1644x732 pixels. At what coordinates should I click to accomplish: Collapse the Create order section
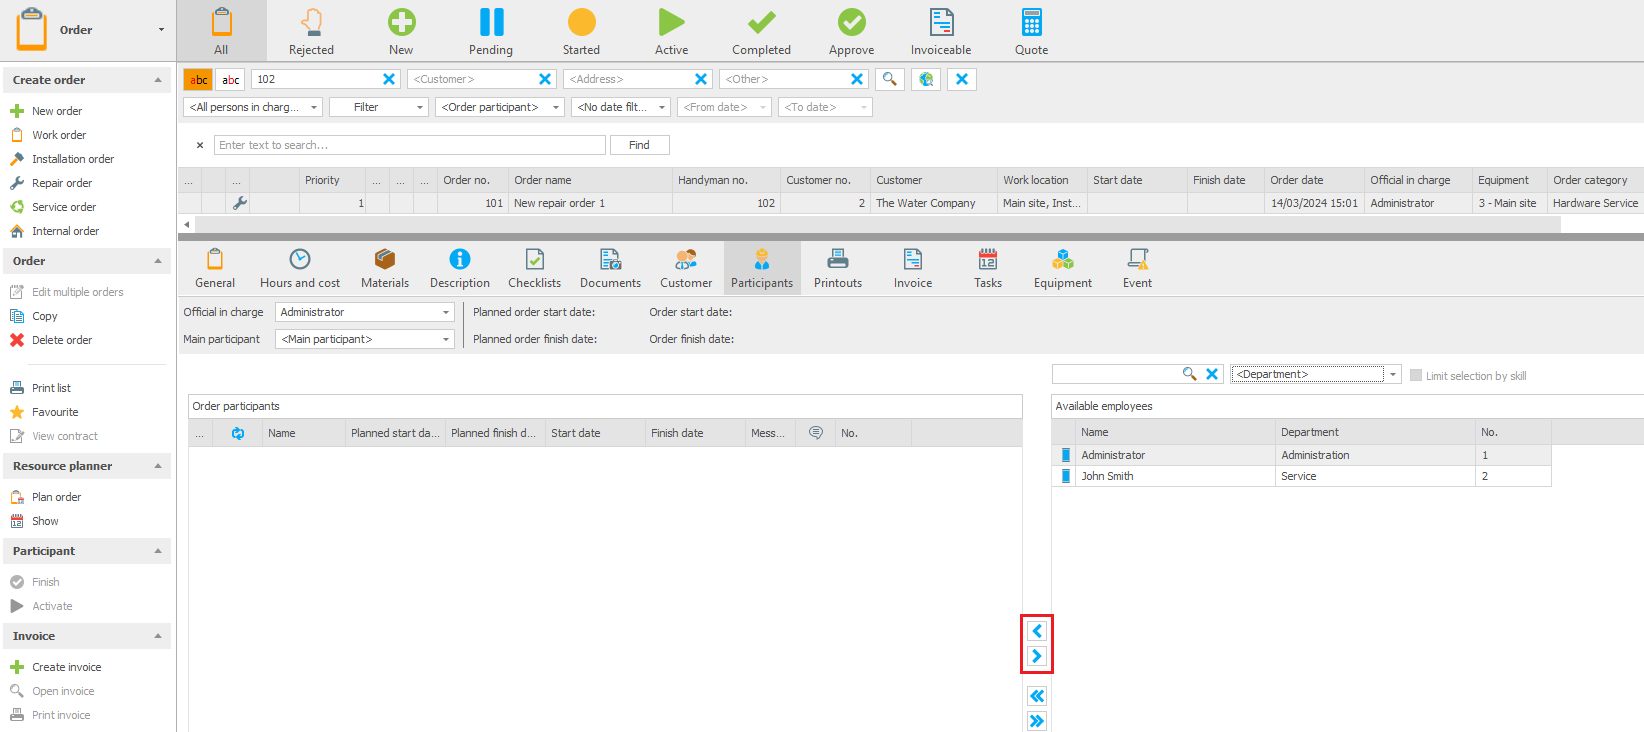[x=158, y=80]
